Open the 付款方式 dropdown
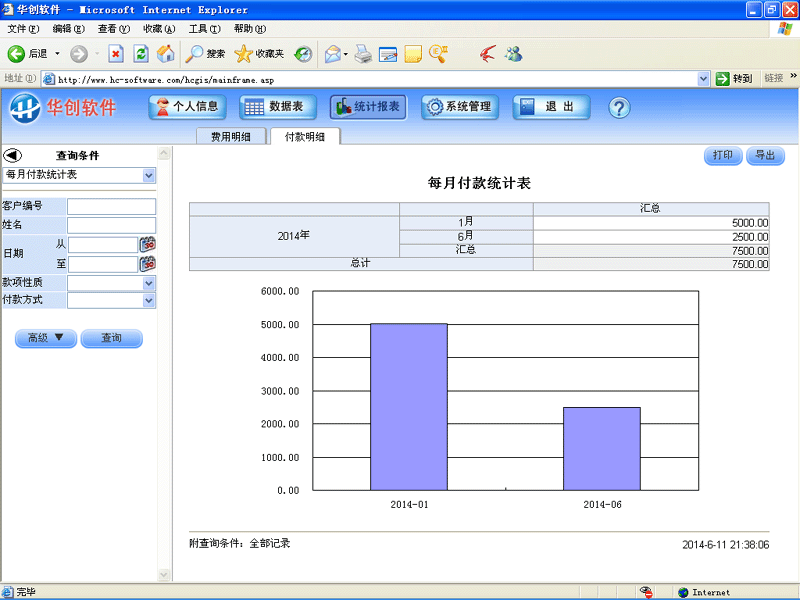This screenshot has width=800, height=600. (111, 301)
